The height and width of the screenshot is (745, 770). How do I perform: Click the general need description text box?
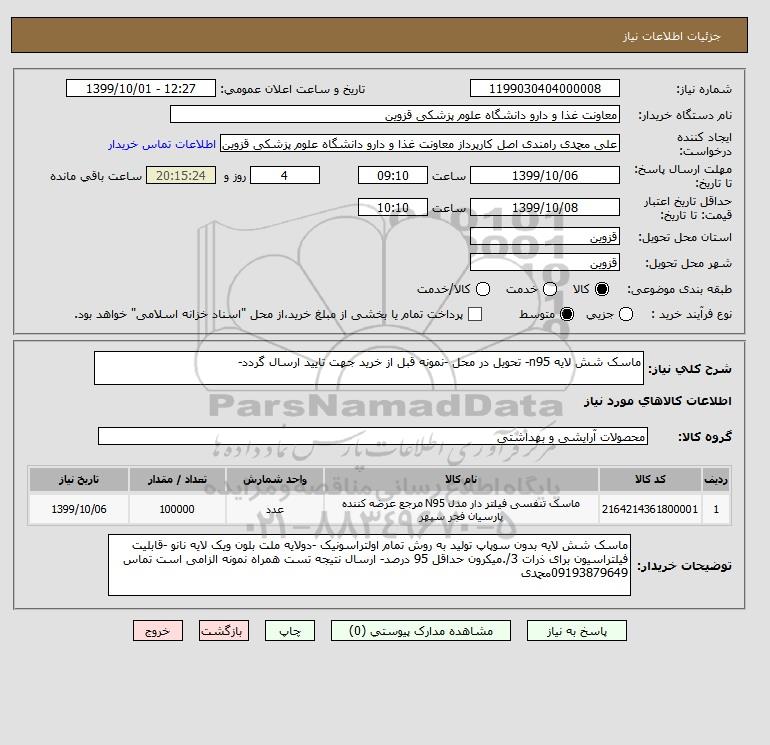[x=369, y=368]
